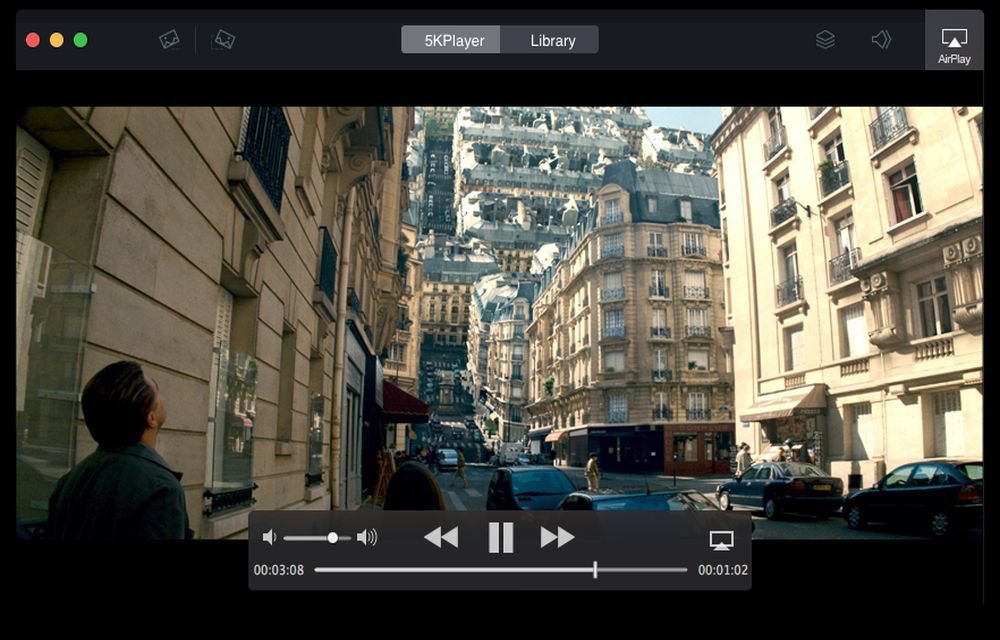Click the AirPlay icon in playback control bar
This screenshot has height=640, width=1000.
(x=721, y=539)
